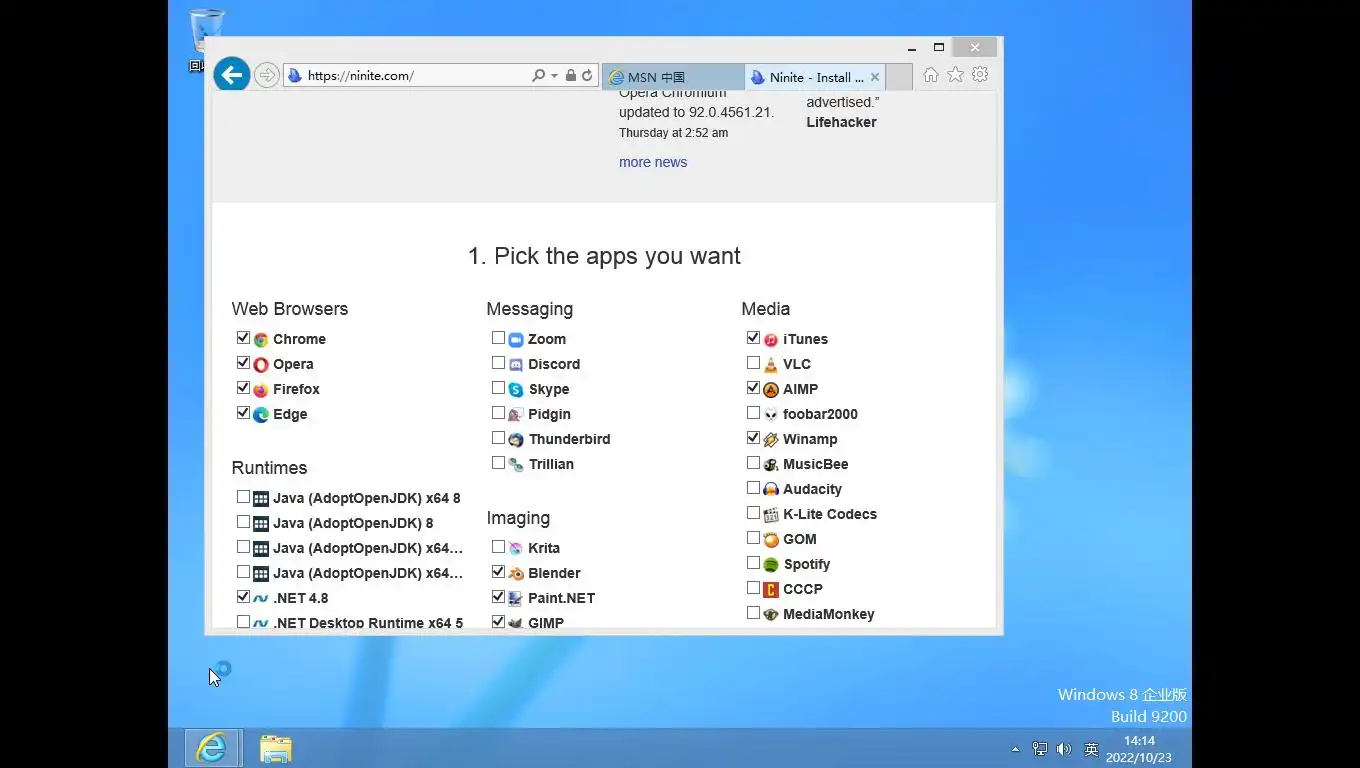The image size is (1360, 768).
Task: Click the 英 input language indicator
Action: click(x=1091, y=749)
